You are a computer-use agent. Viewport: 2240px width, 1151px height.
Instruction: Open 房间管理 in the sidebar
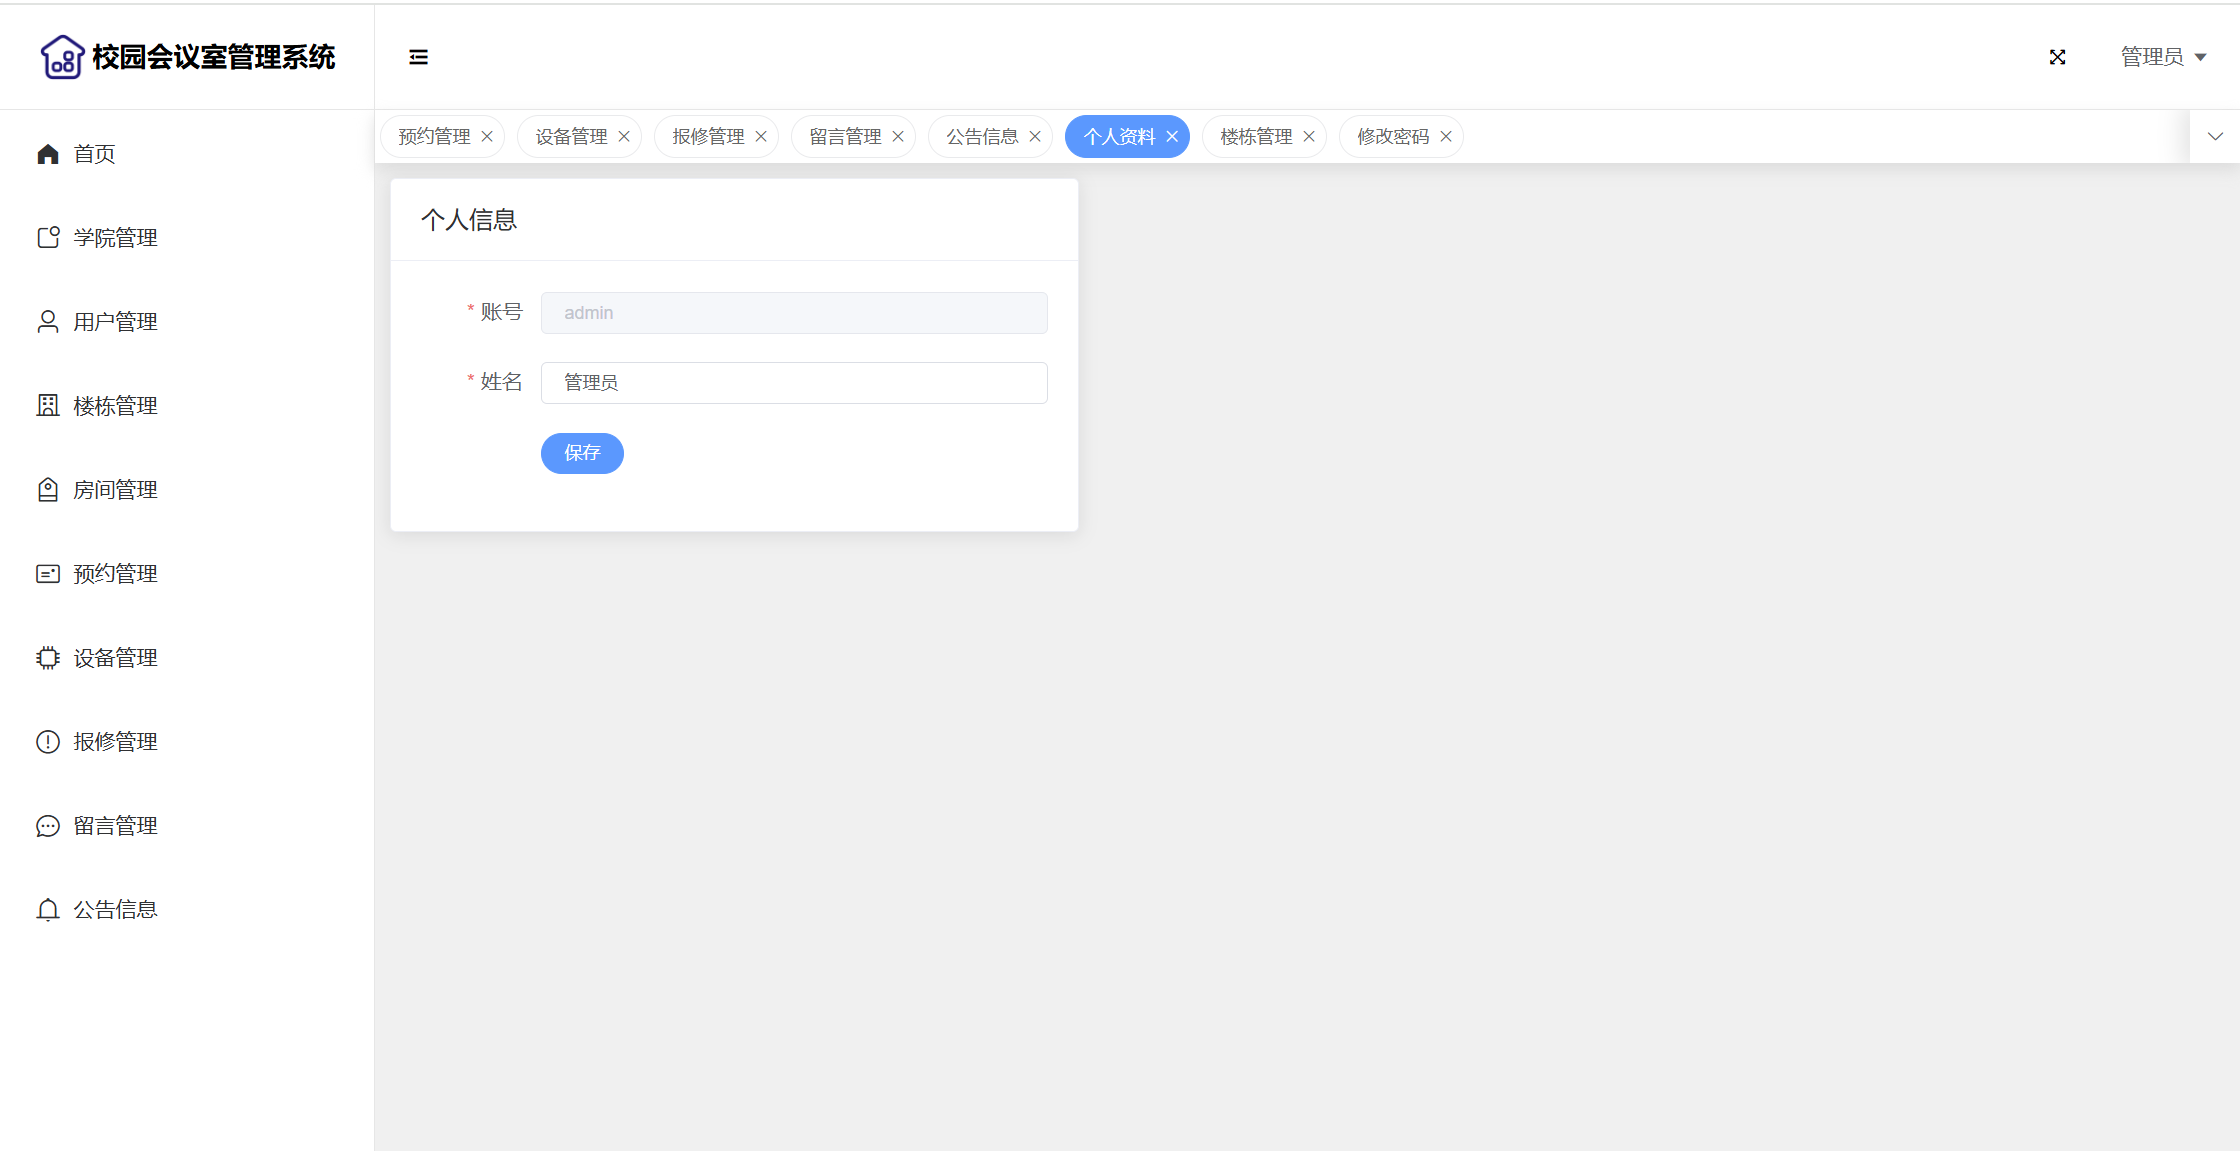click(115, 490)
